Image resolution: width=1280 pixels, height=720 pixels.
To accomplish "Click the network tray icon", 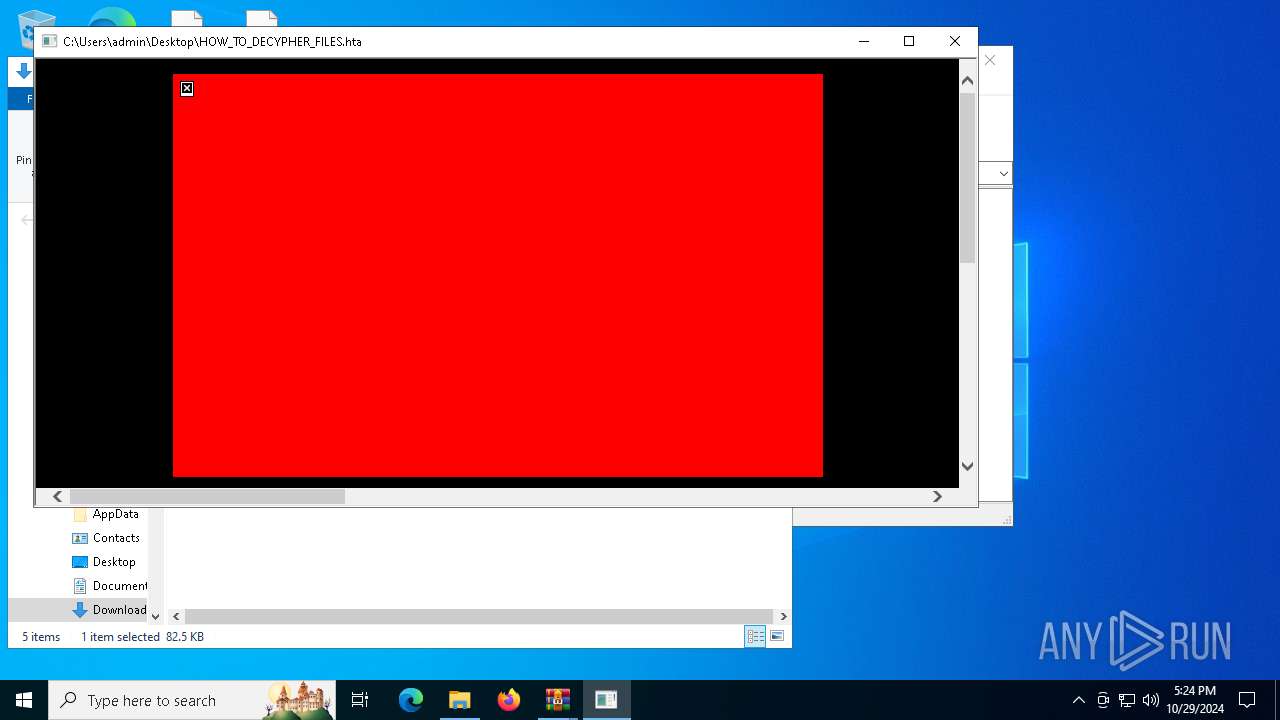I will [x=1127, y=700].
